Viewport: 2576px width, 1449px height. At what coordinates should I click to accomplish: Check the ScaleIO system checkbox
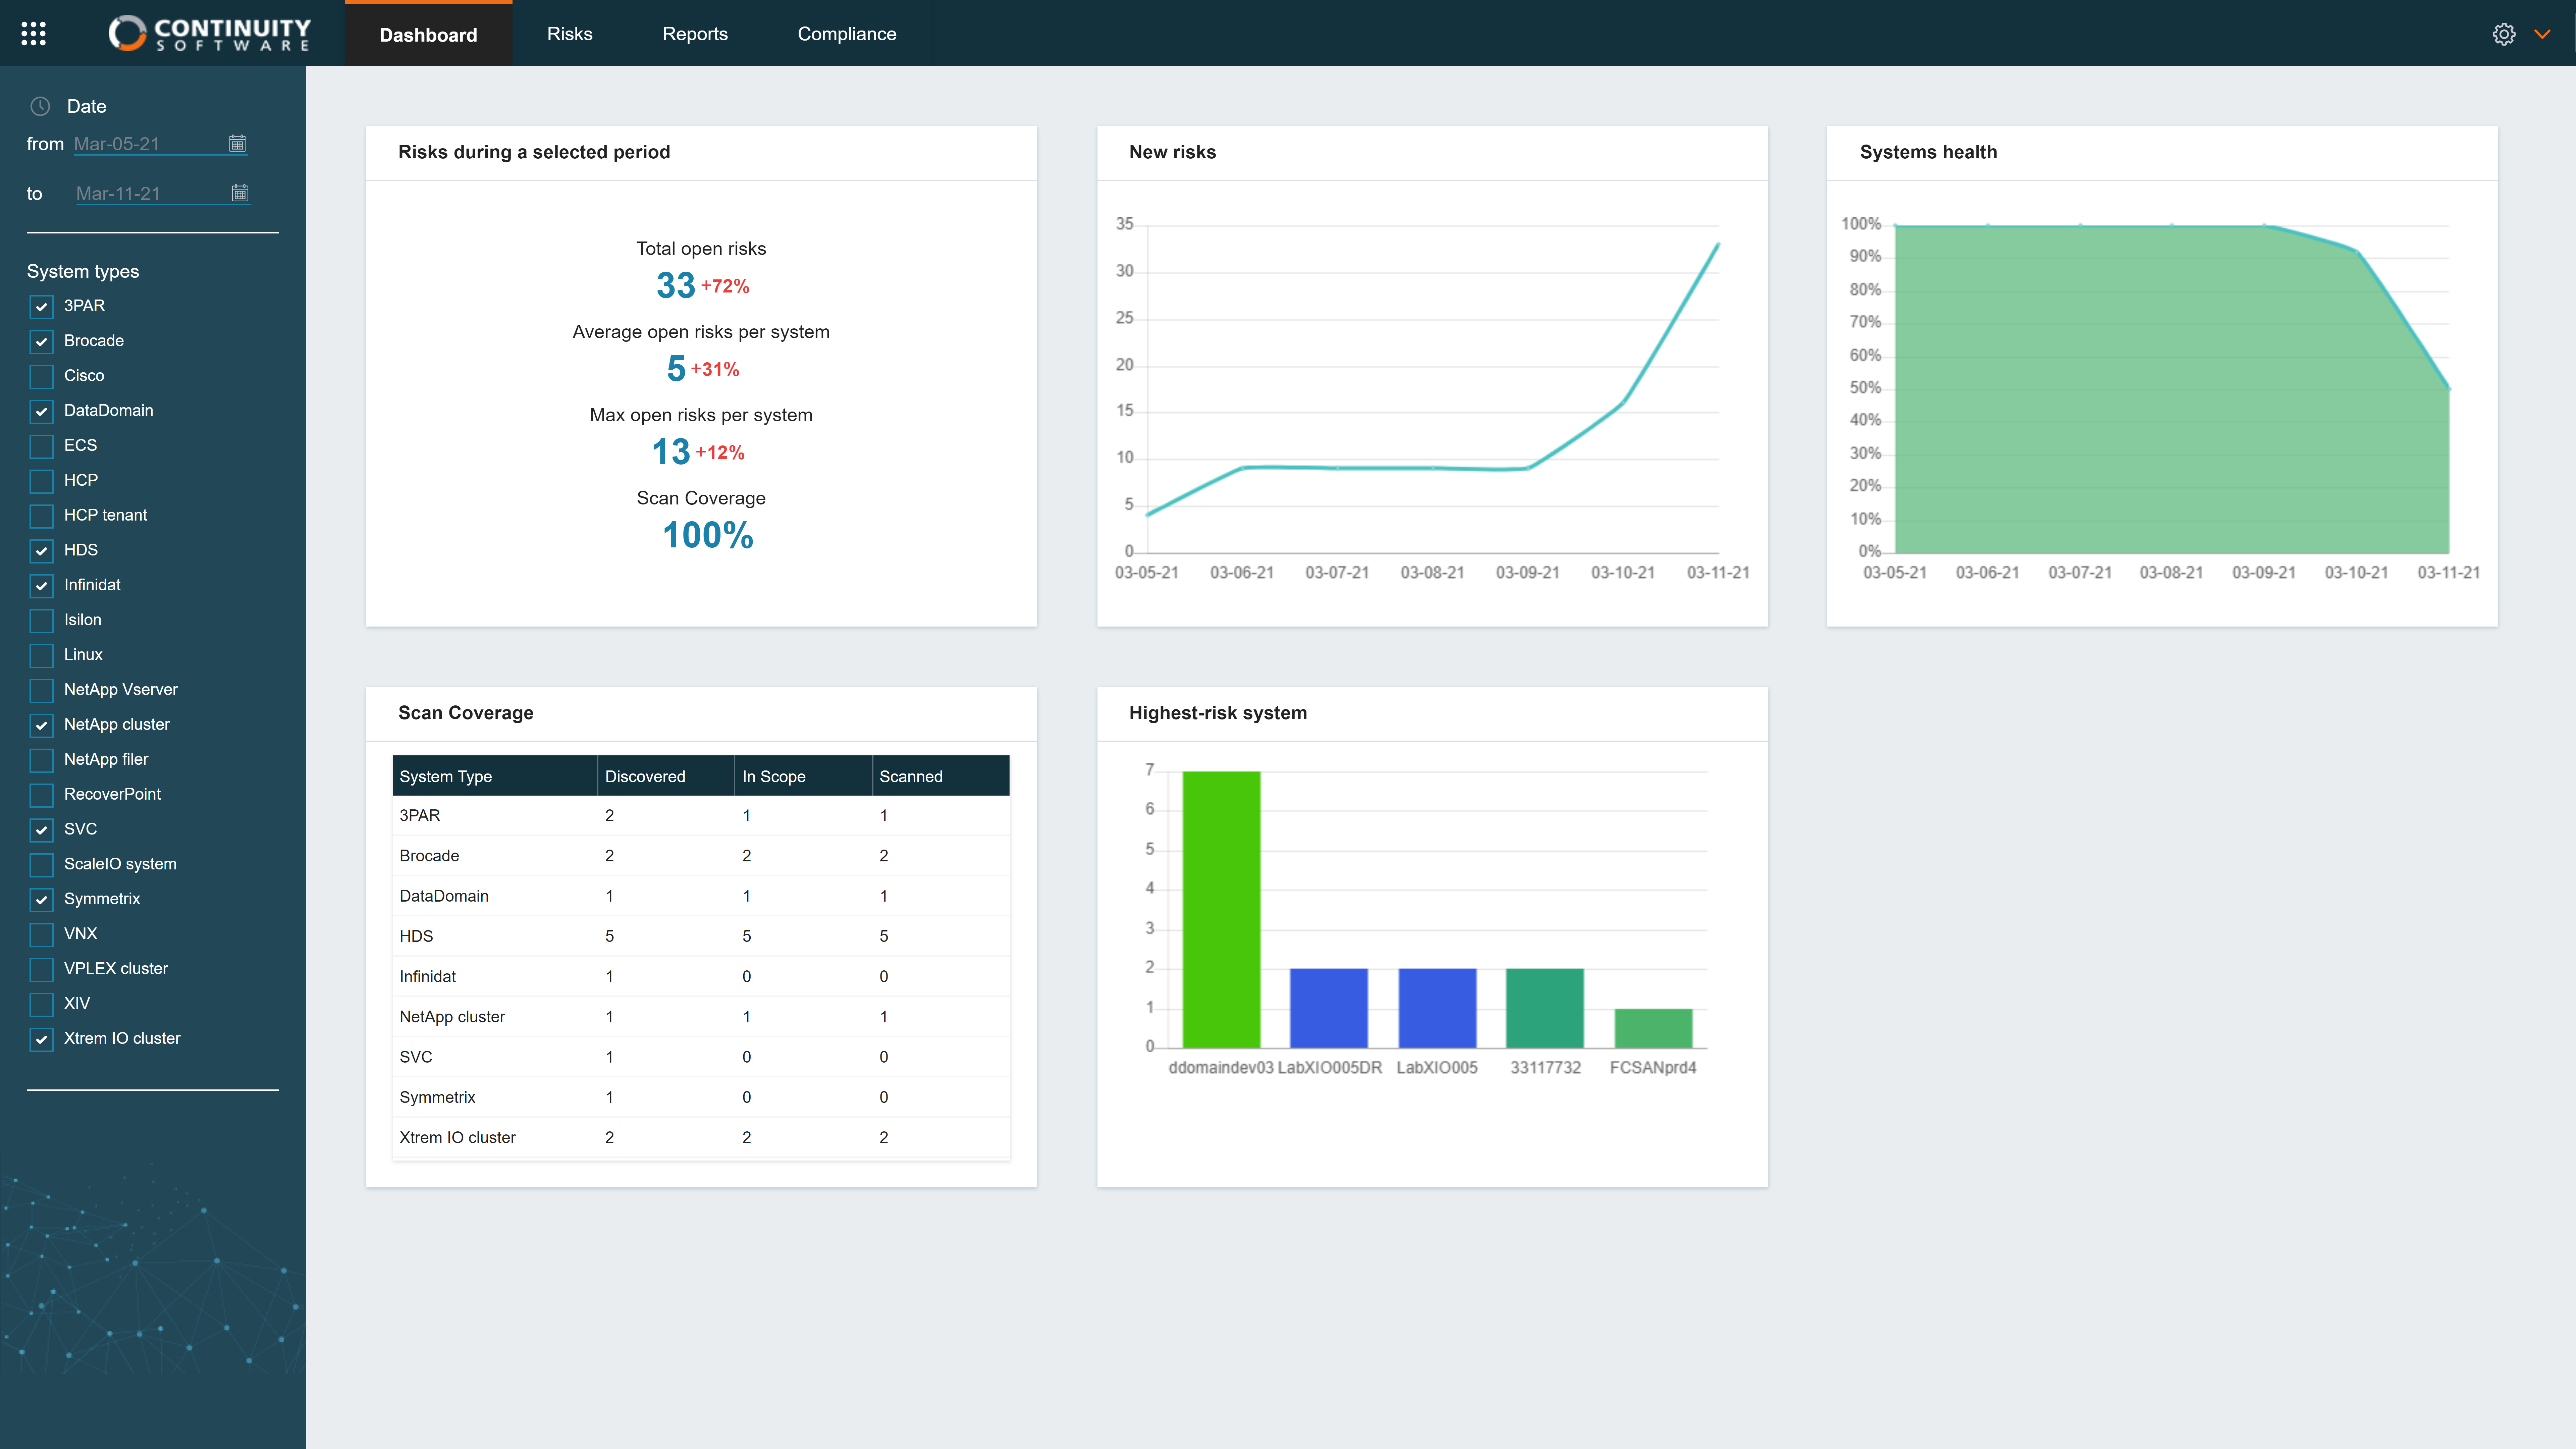coord(41,865)
